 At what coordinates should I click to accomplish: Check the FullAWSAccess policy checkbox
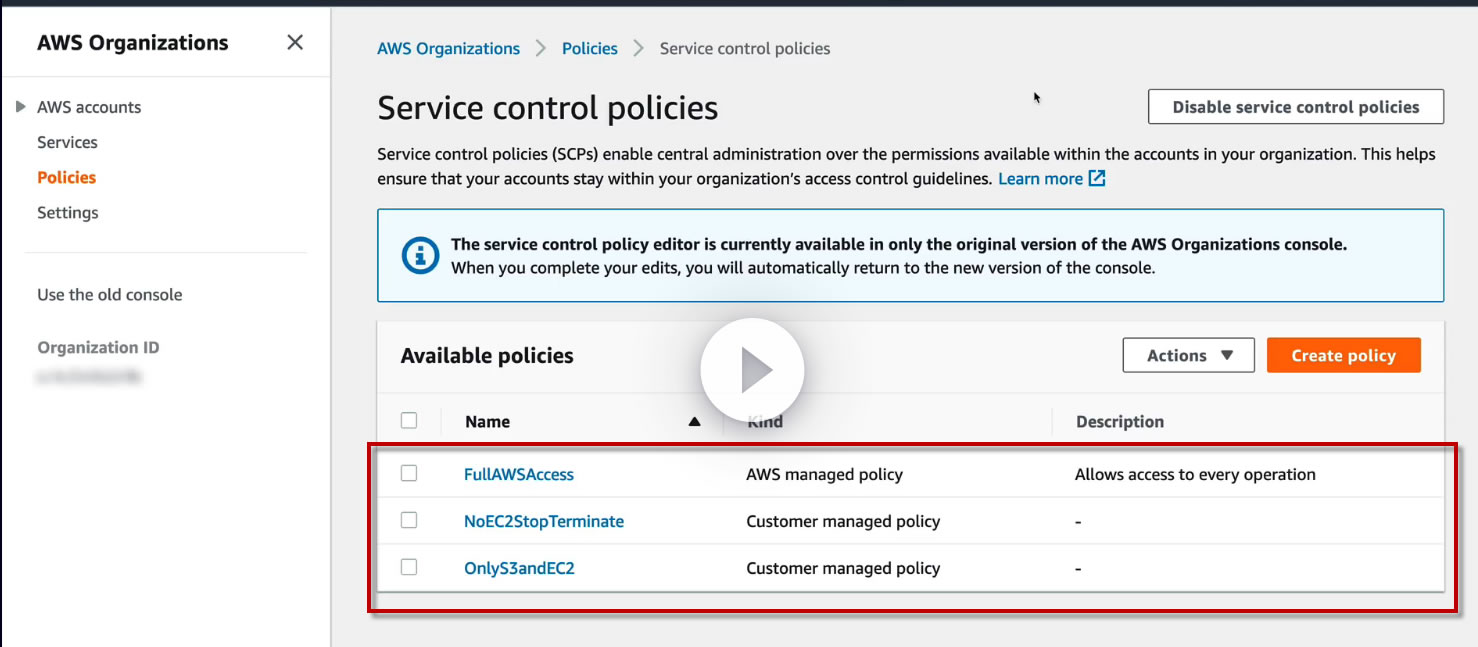point(409,474)
